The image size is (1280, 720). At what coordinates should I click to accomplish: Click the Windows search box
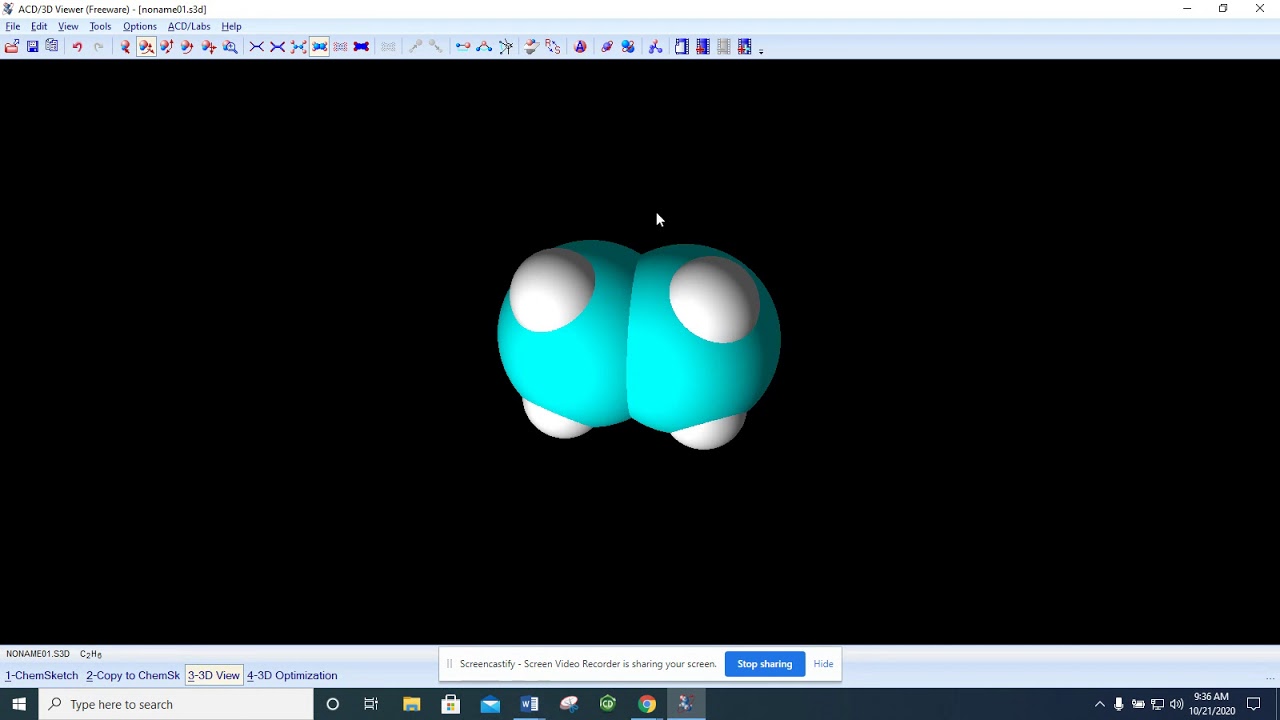(x=176, y=704)
